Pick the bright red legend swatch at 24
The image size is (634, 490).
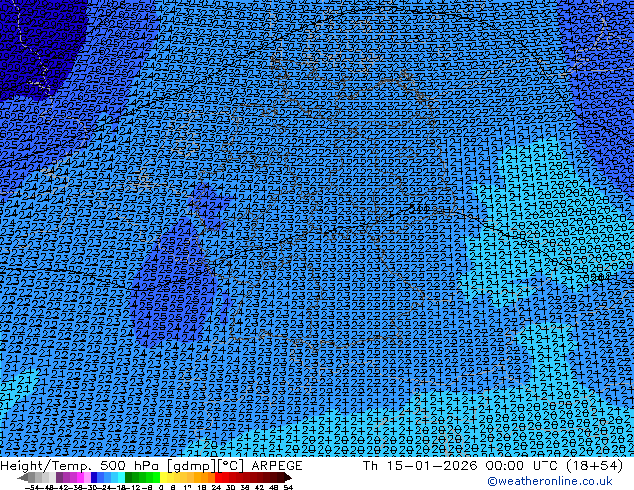218,478
